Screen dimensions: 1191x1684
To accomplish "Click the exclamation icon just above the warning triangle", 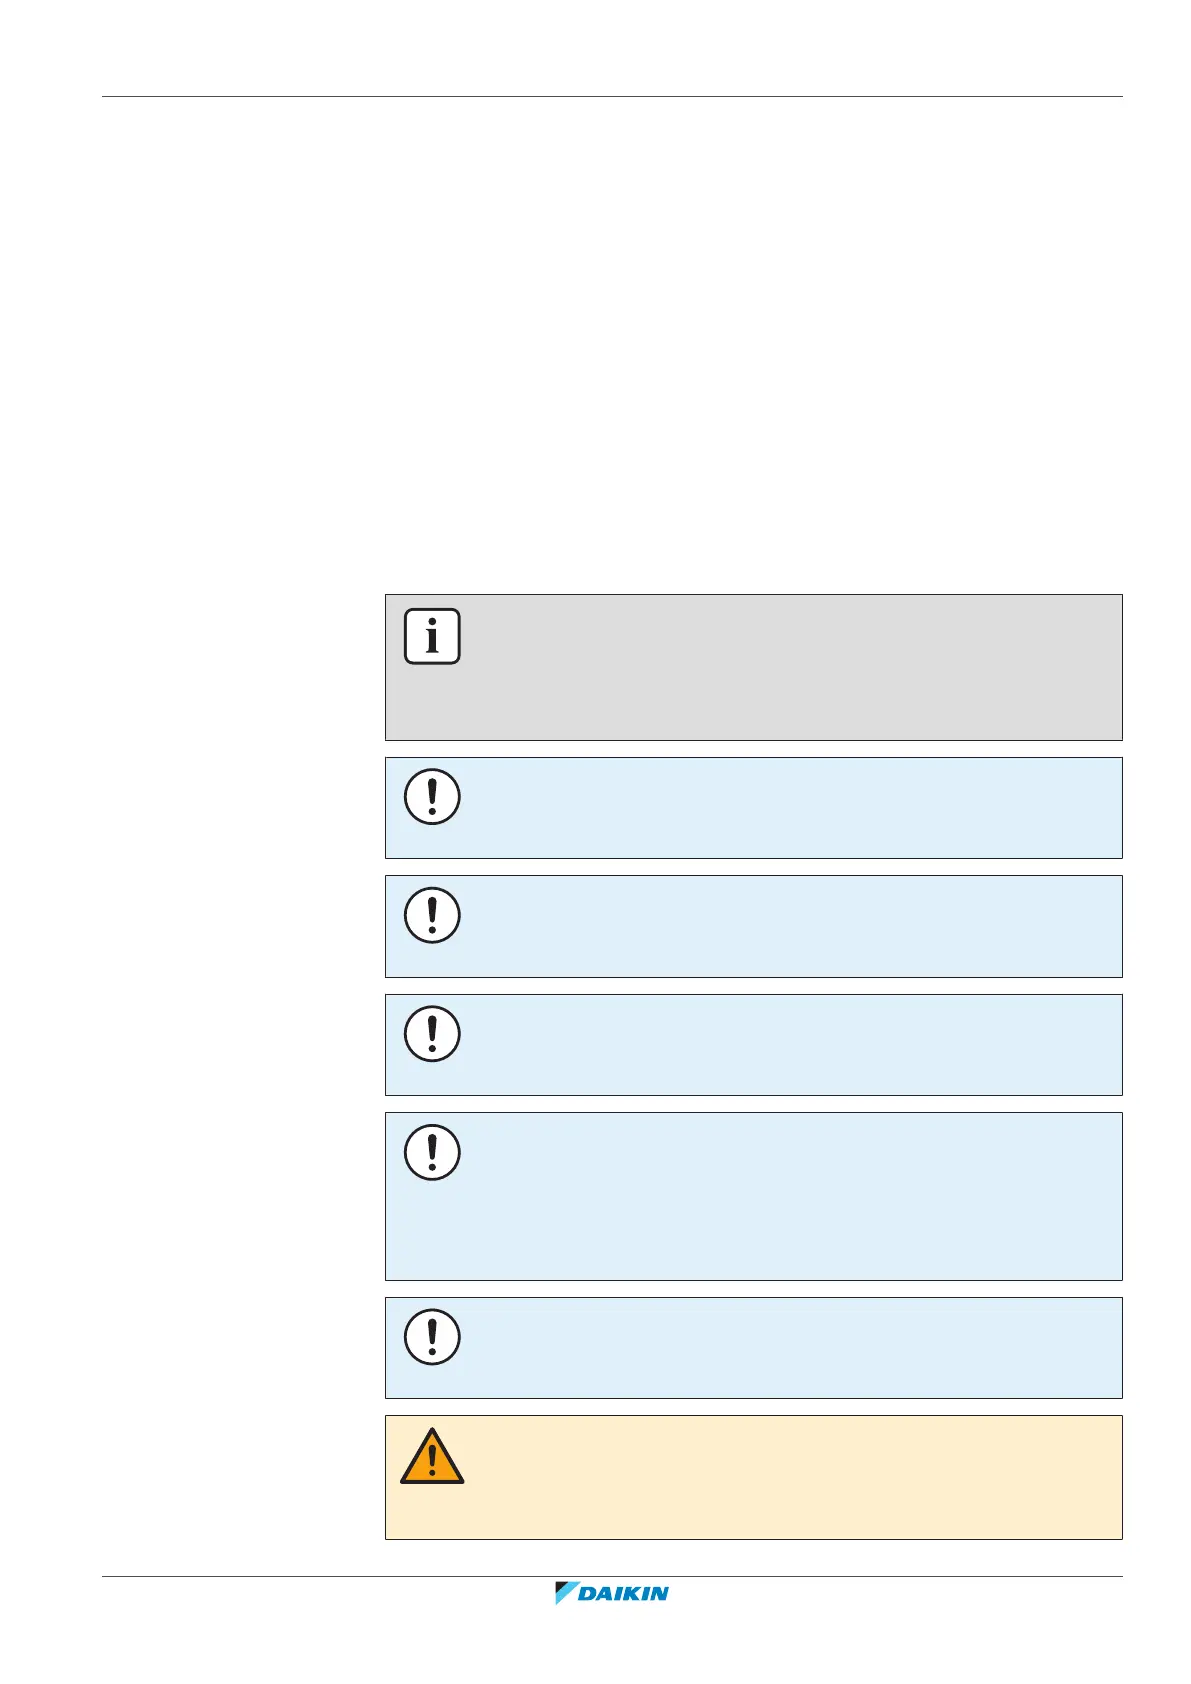I will tap(432, 1337).
